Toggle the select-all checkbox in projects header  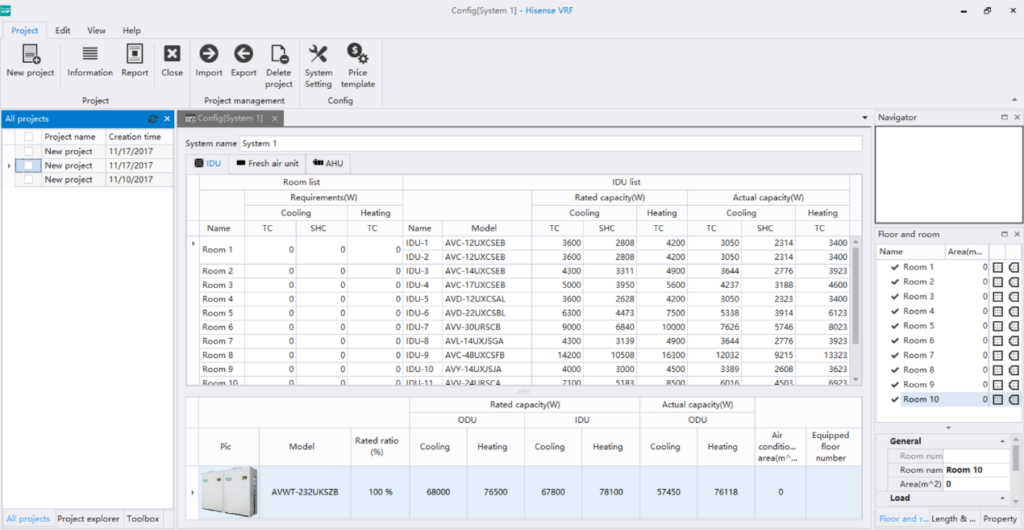click(x=28, y=137)
